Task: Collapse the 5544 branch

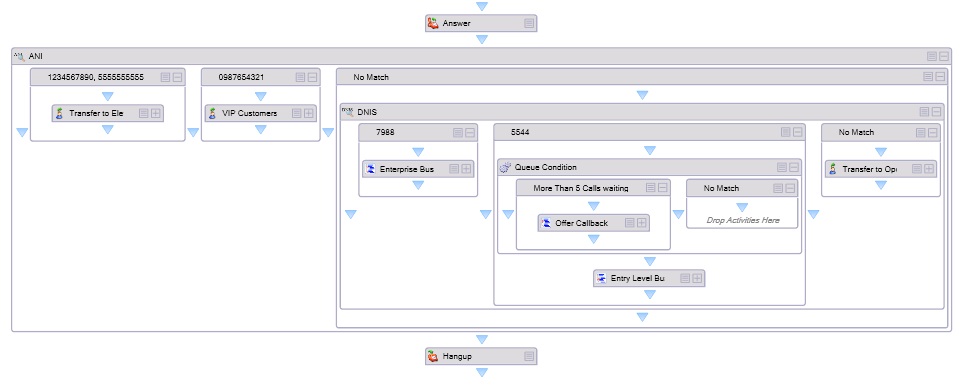Action: pyautogui.click(x=798, y=132)
